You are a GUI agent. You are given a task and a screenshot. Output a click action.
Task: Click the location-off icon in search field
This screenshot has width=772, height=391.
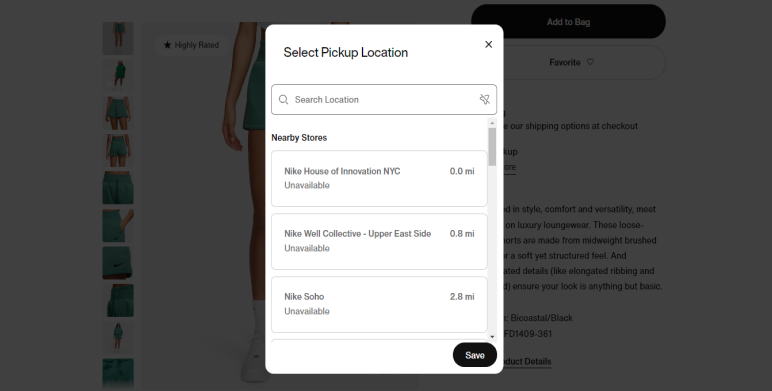[484, 99]
